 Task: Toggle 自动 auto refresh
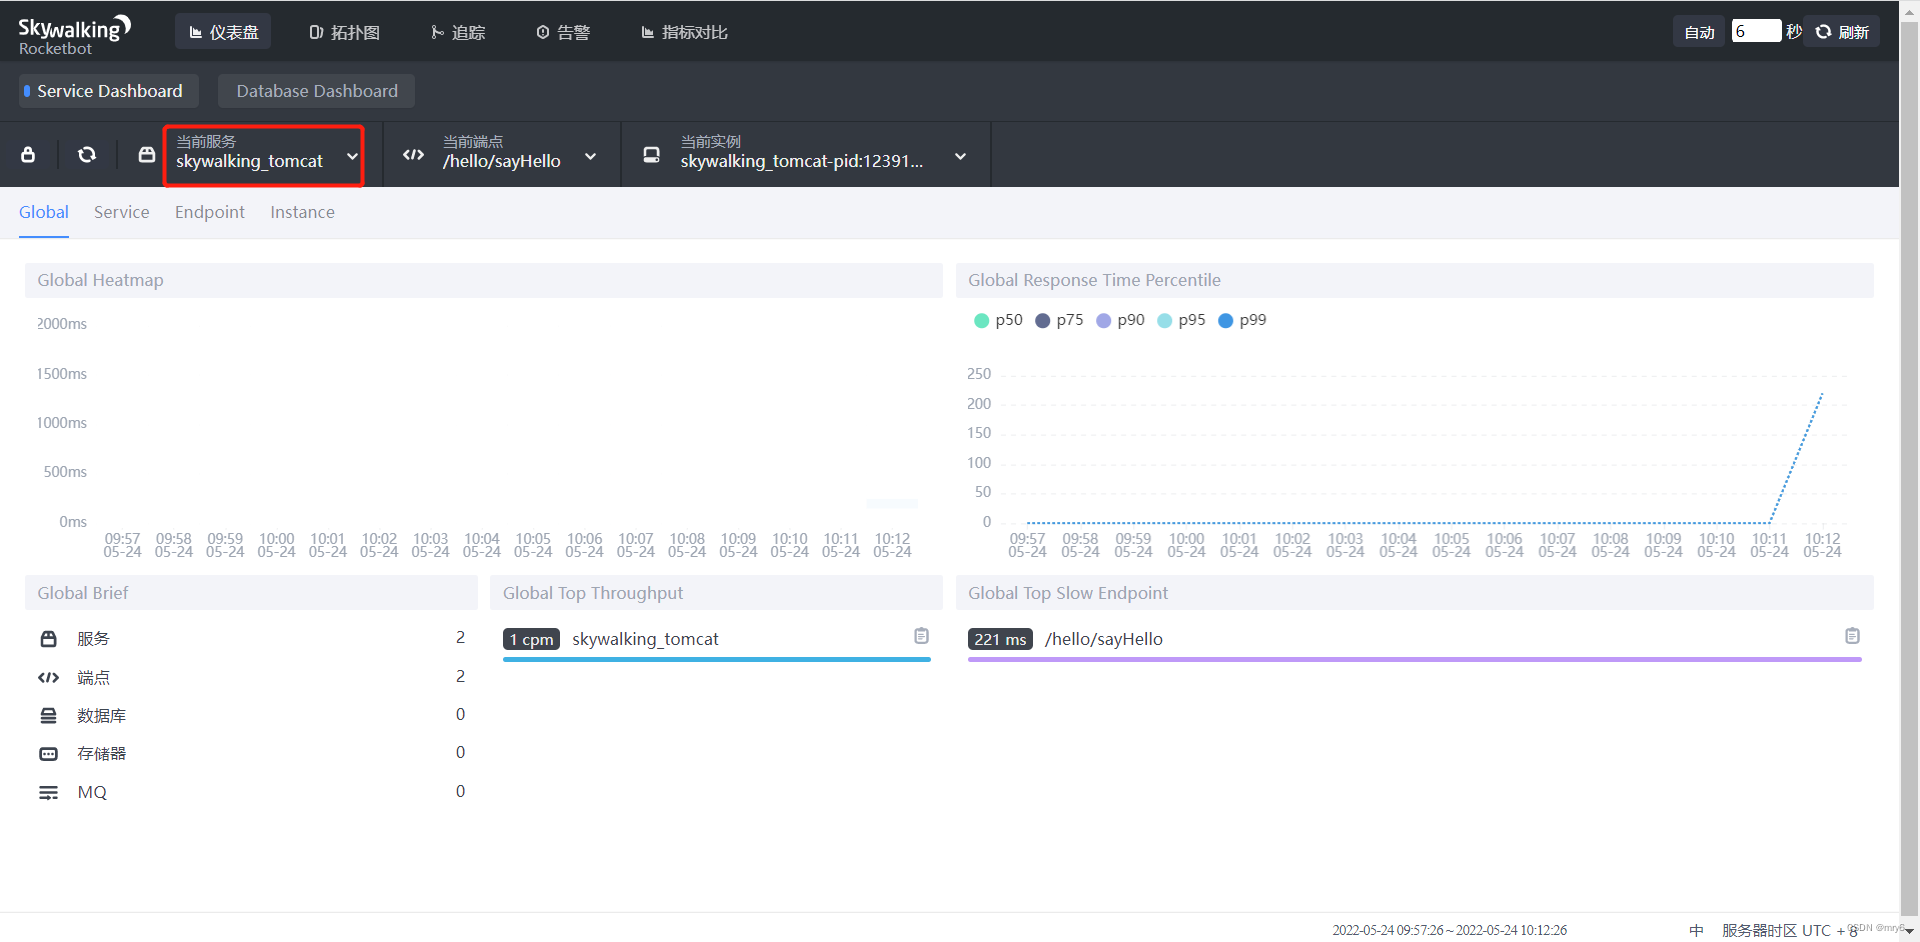[x=1699, y=32]
